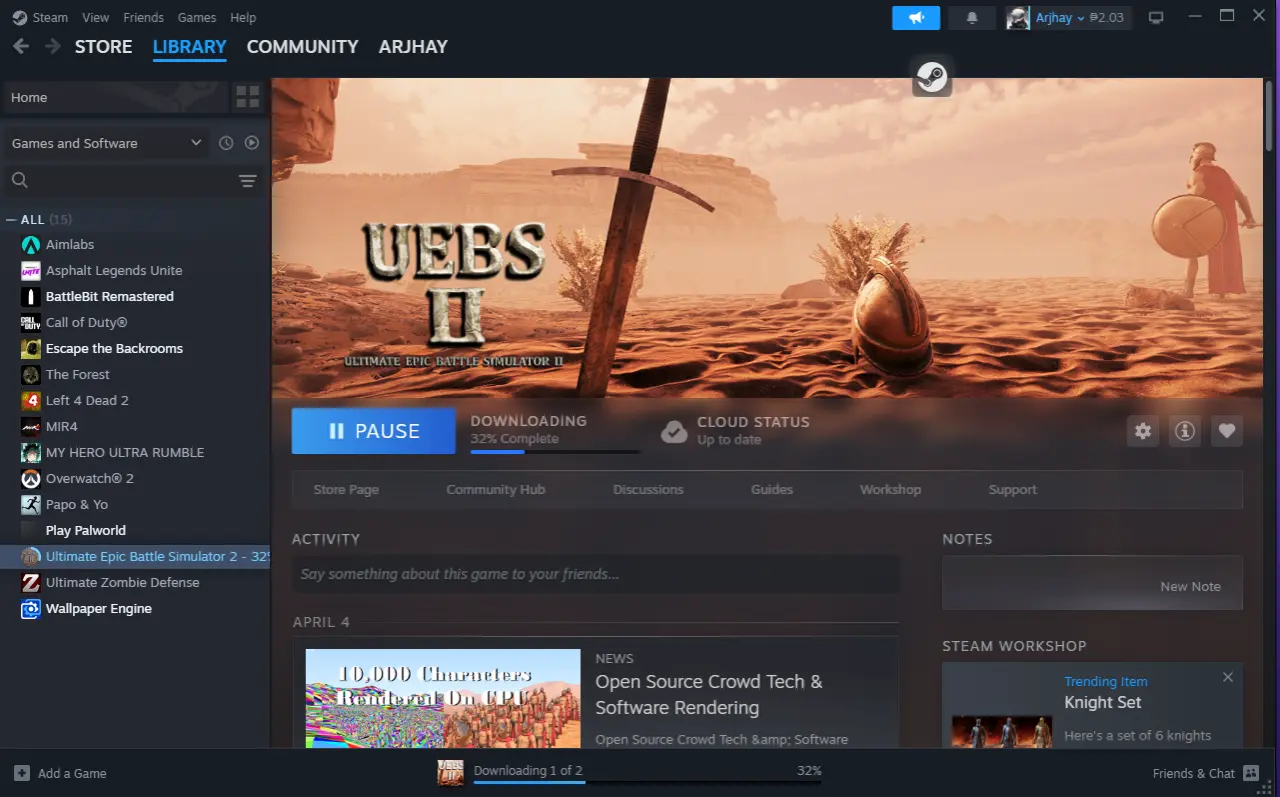1280x797 pixels.
Task: Open the Open Source Crowd Tech news thumbnail
Action: 443,698
